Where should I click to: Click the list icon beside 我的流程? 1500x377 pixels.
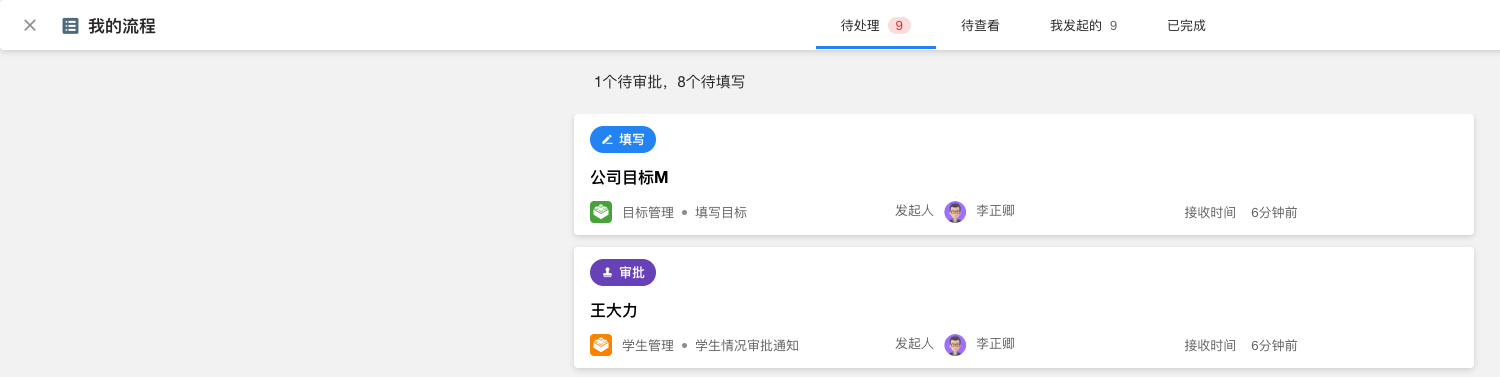(x=71, y=26)
